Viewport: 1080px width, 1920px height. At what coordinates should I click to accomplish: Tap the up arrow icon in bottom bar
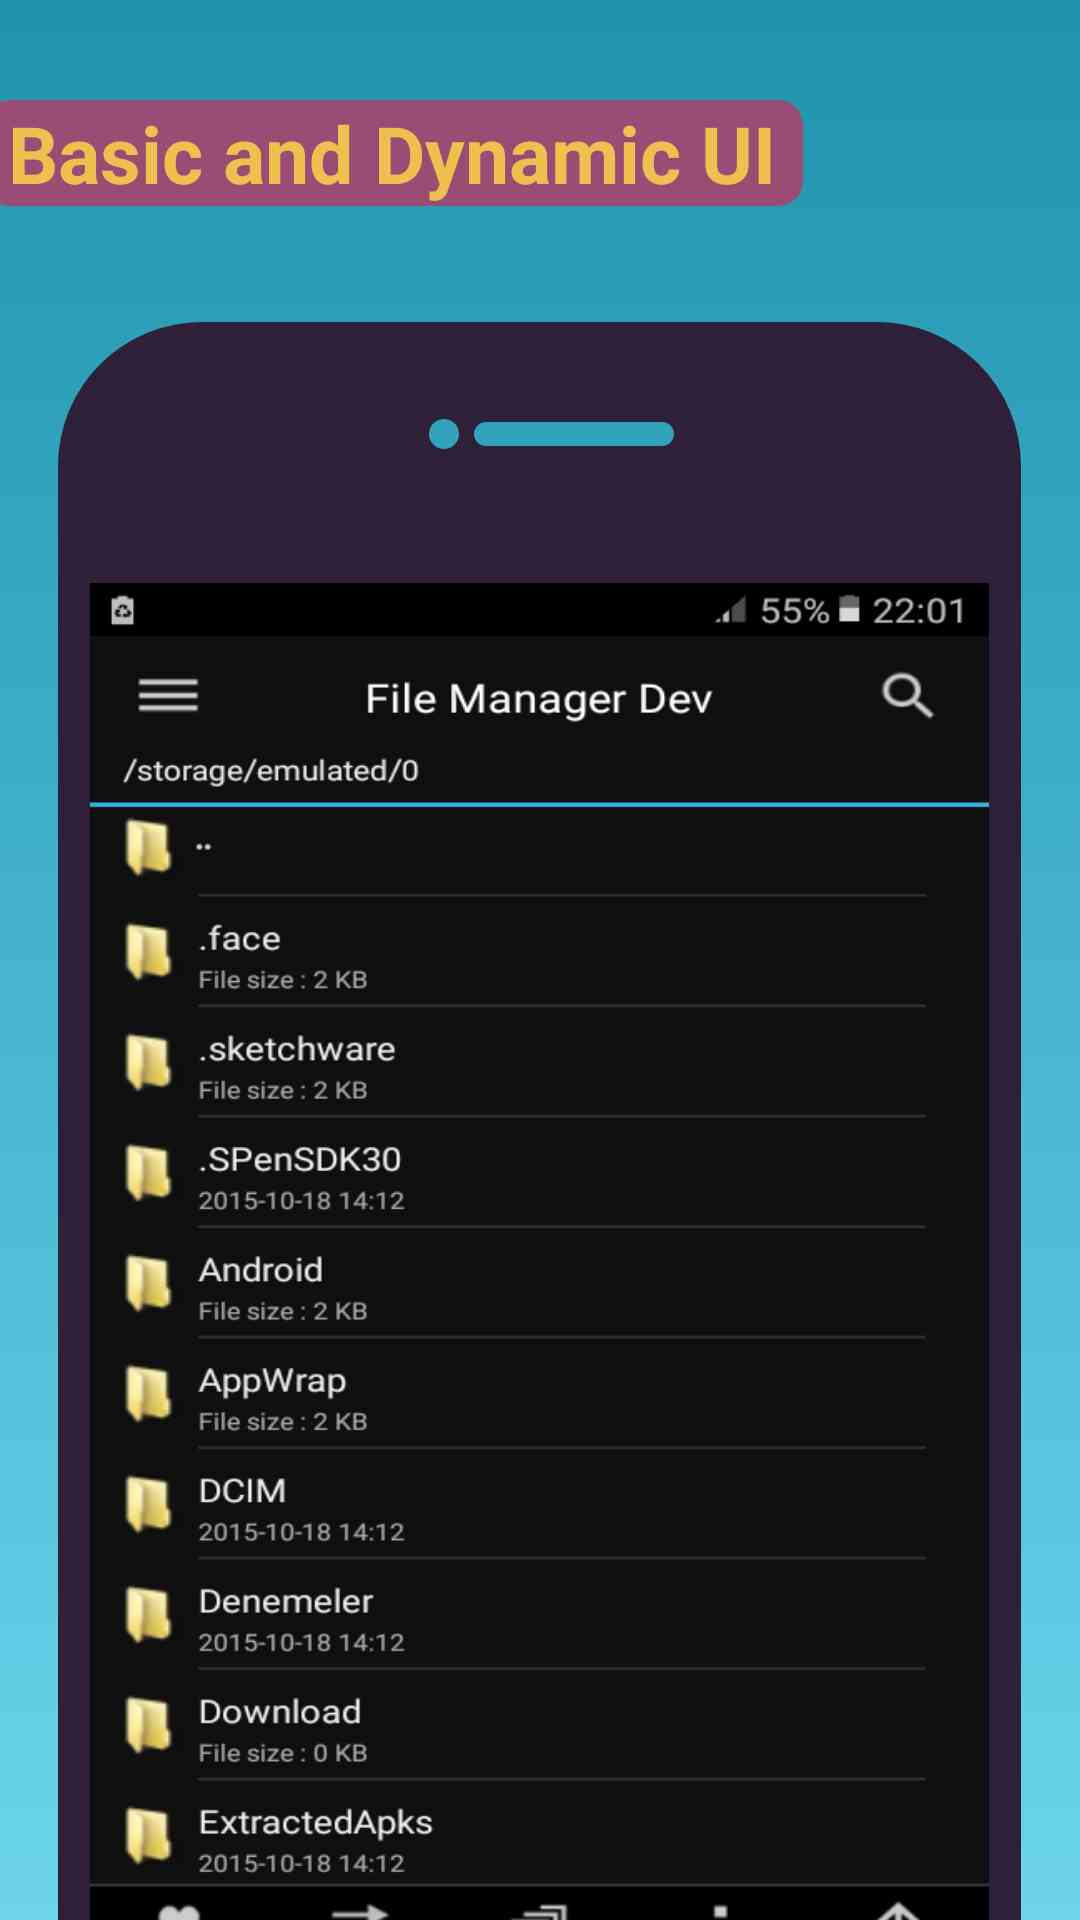tap(898, 1910)
